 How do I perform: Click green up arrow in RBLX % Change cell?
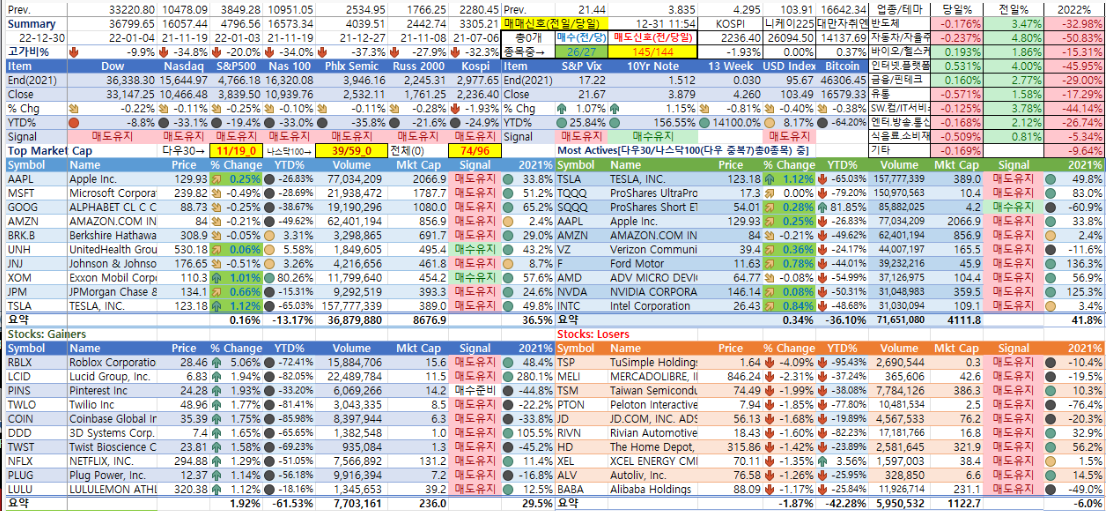(215, 363)
